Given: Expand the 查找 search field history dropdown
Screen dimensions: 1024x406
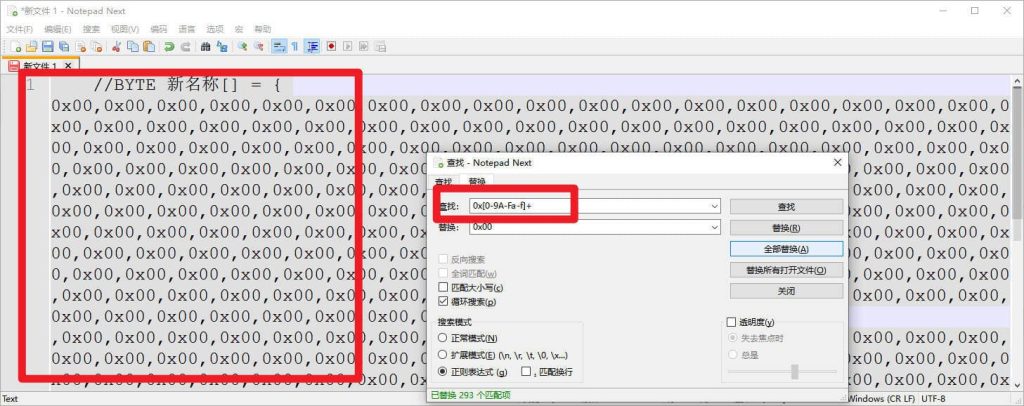Looking at the screenshot, I should pyautogui.click(x=714, y=206).
